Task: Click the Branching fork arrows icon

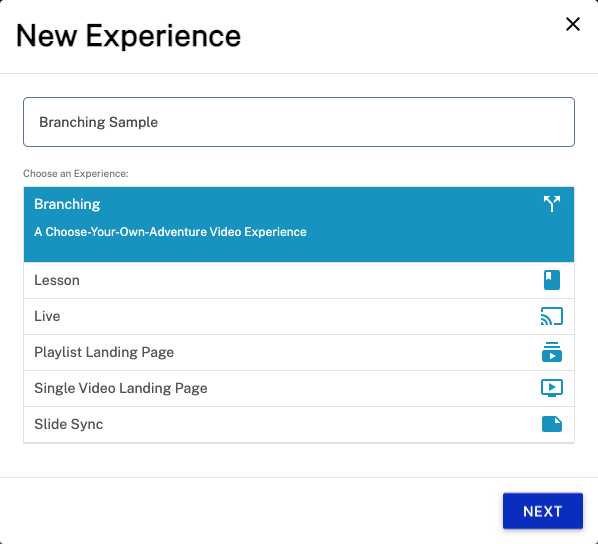Action: (x=551, y=204)
